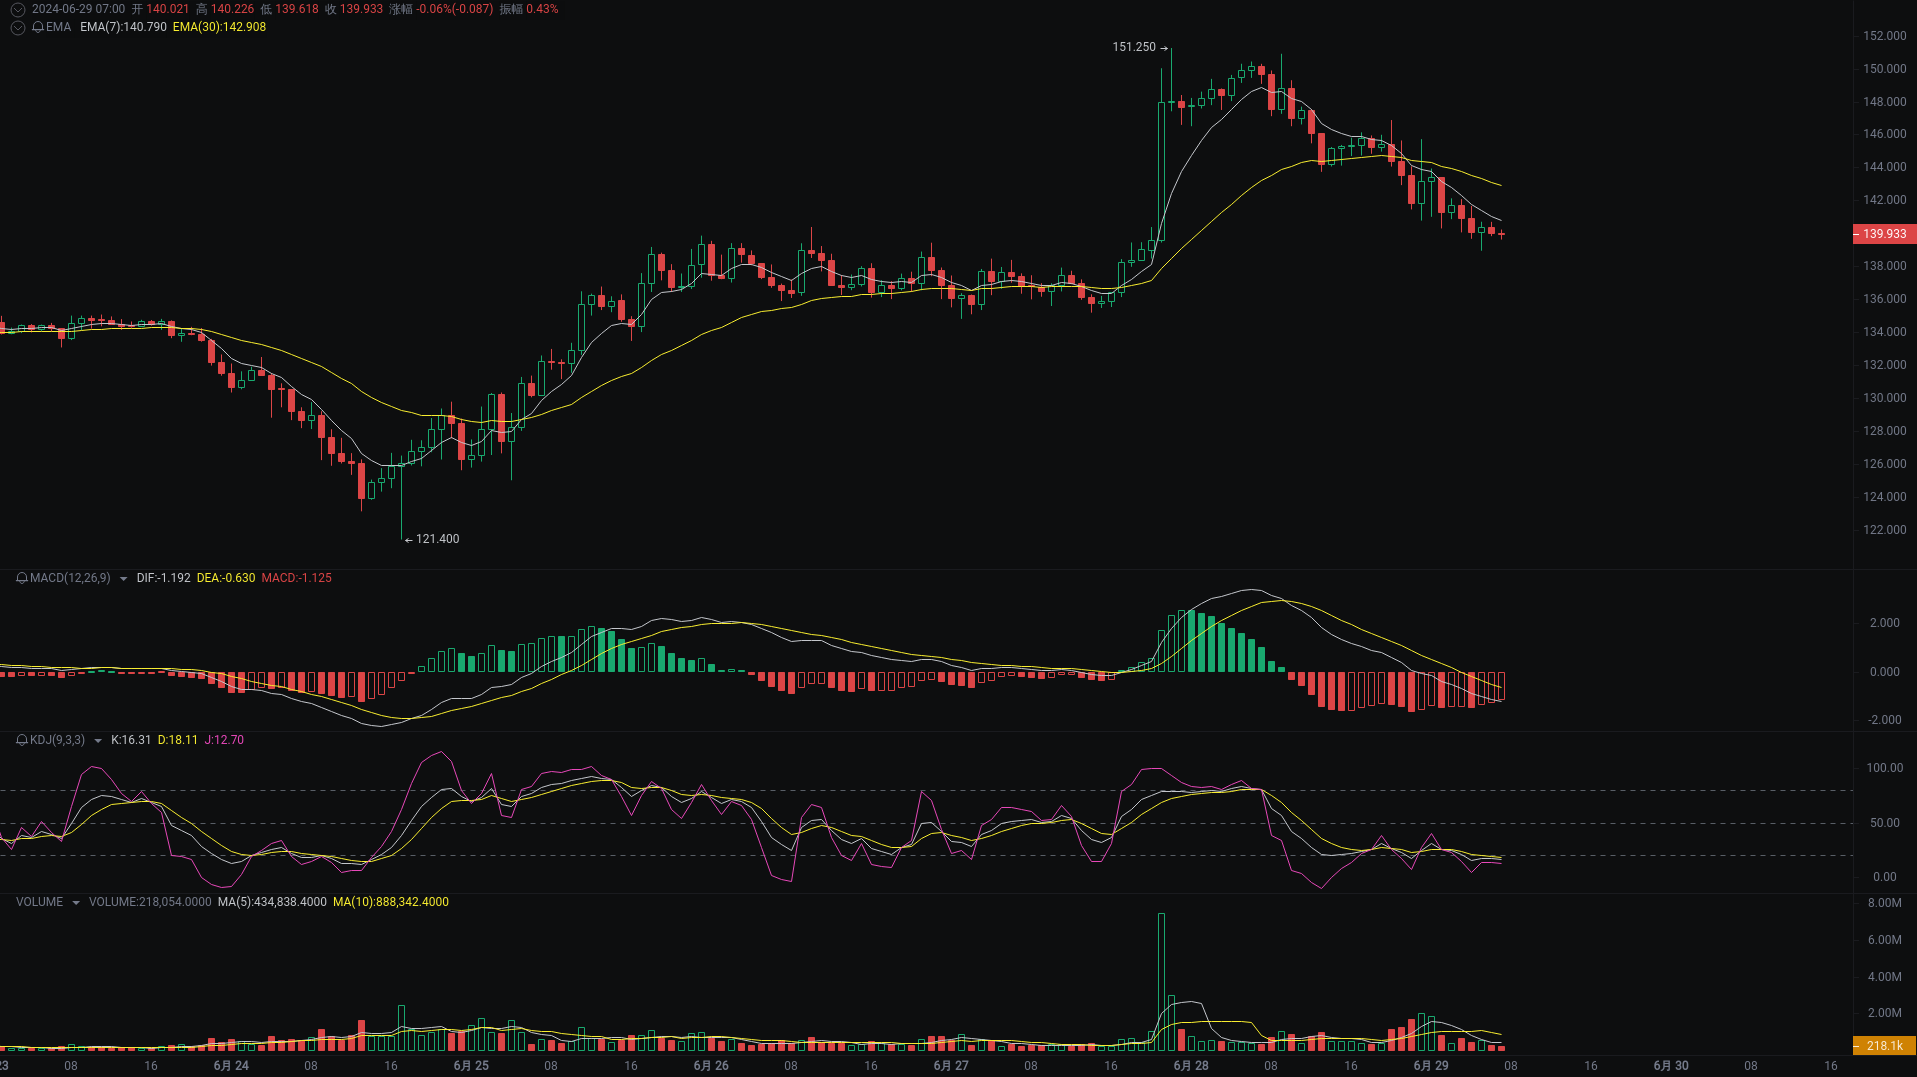
Task: Click the 6月 28 date axis label
Action: pyautogui.click(x=1191, y=1066)
